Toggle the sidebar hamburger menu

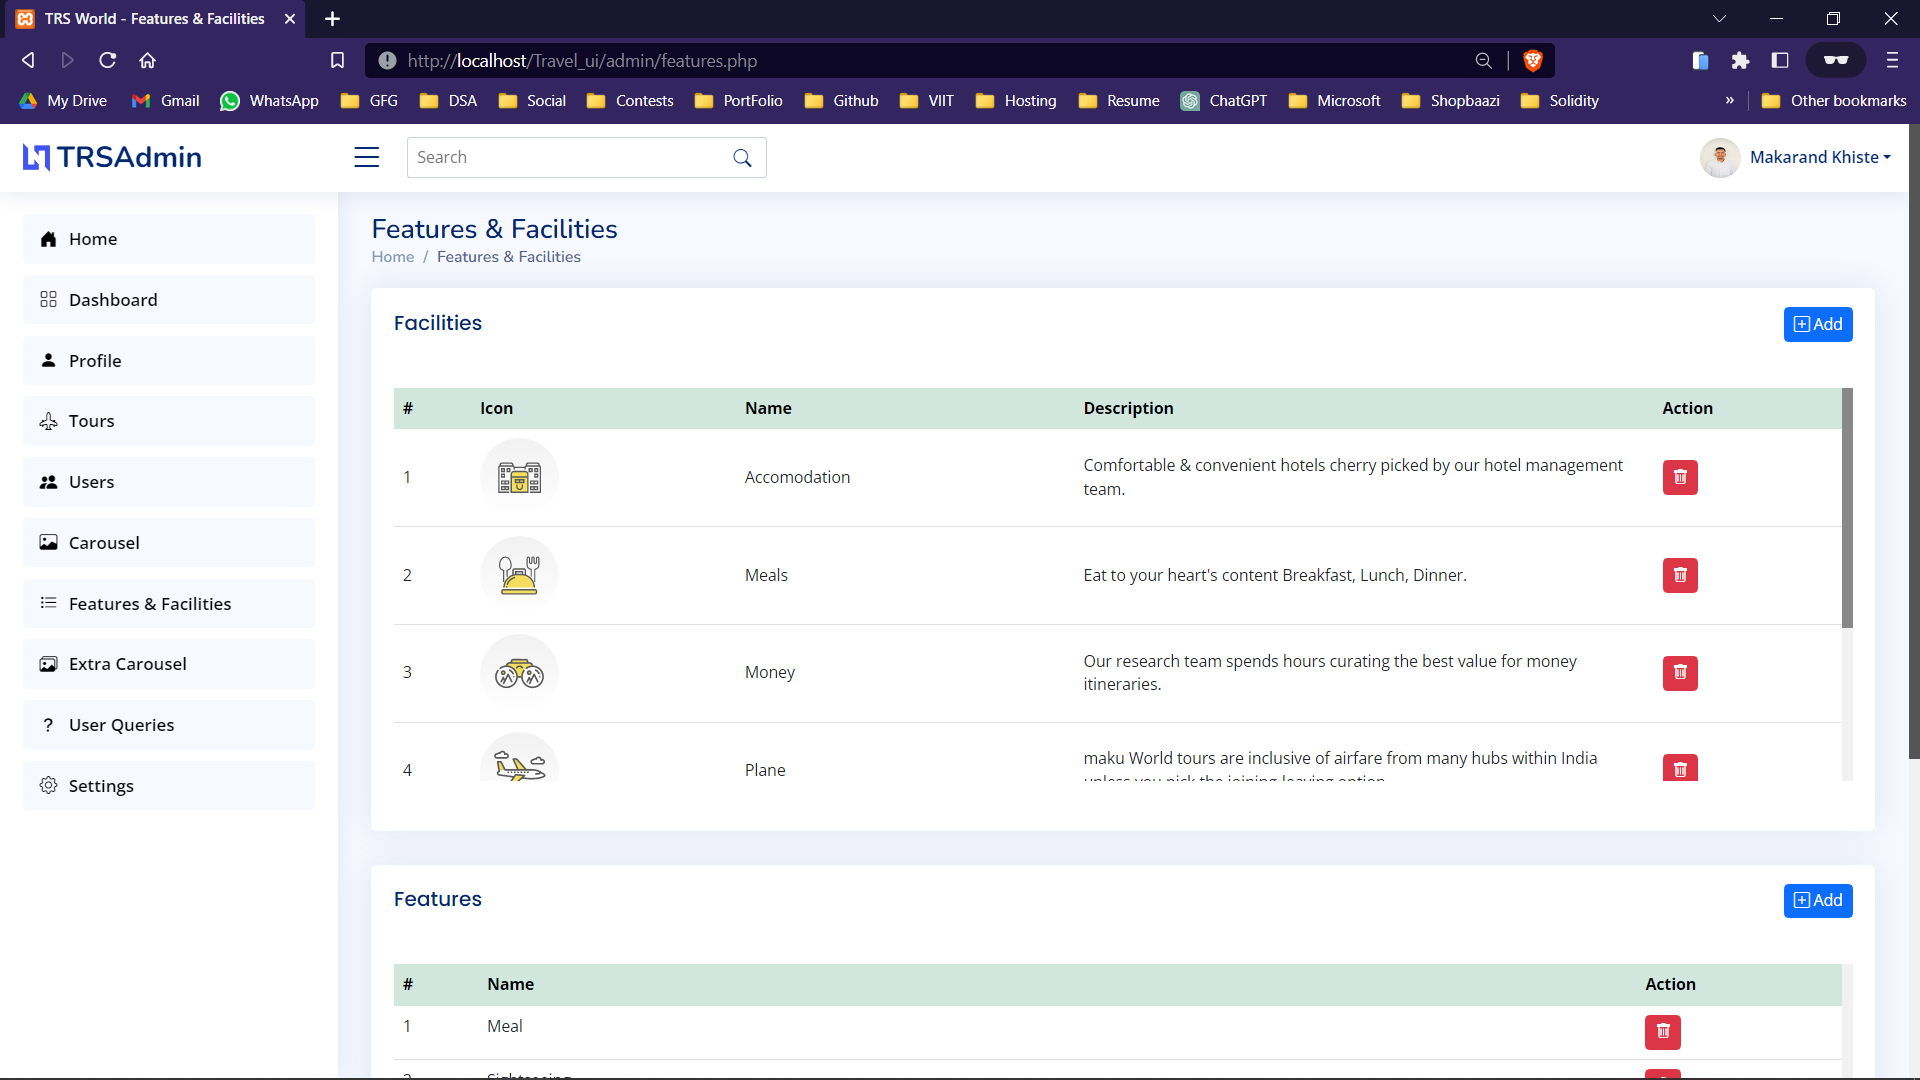click(366, 157)
